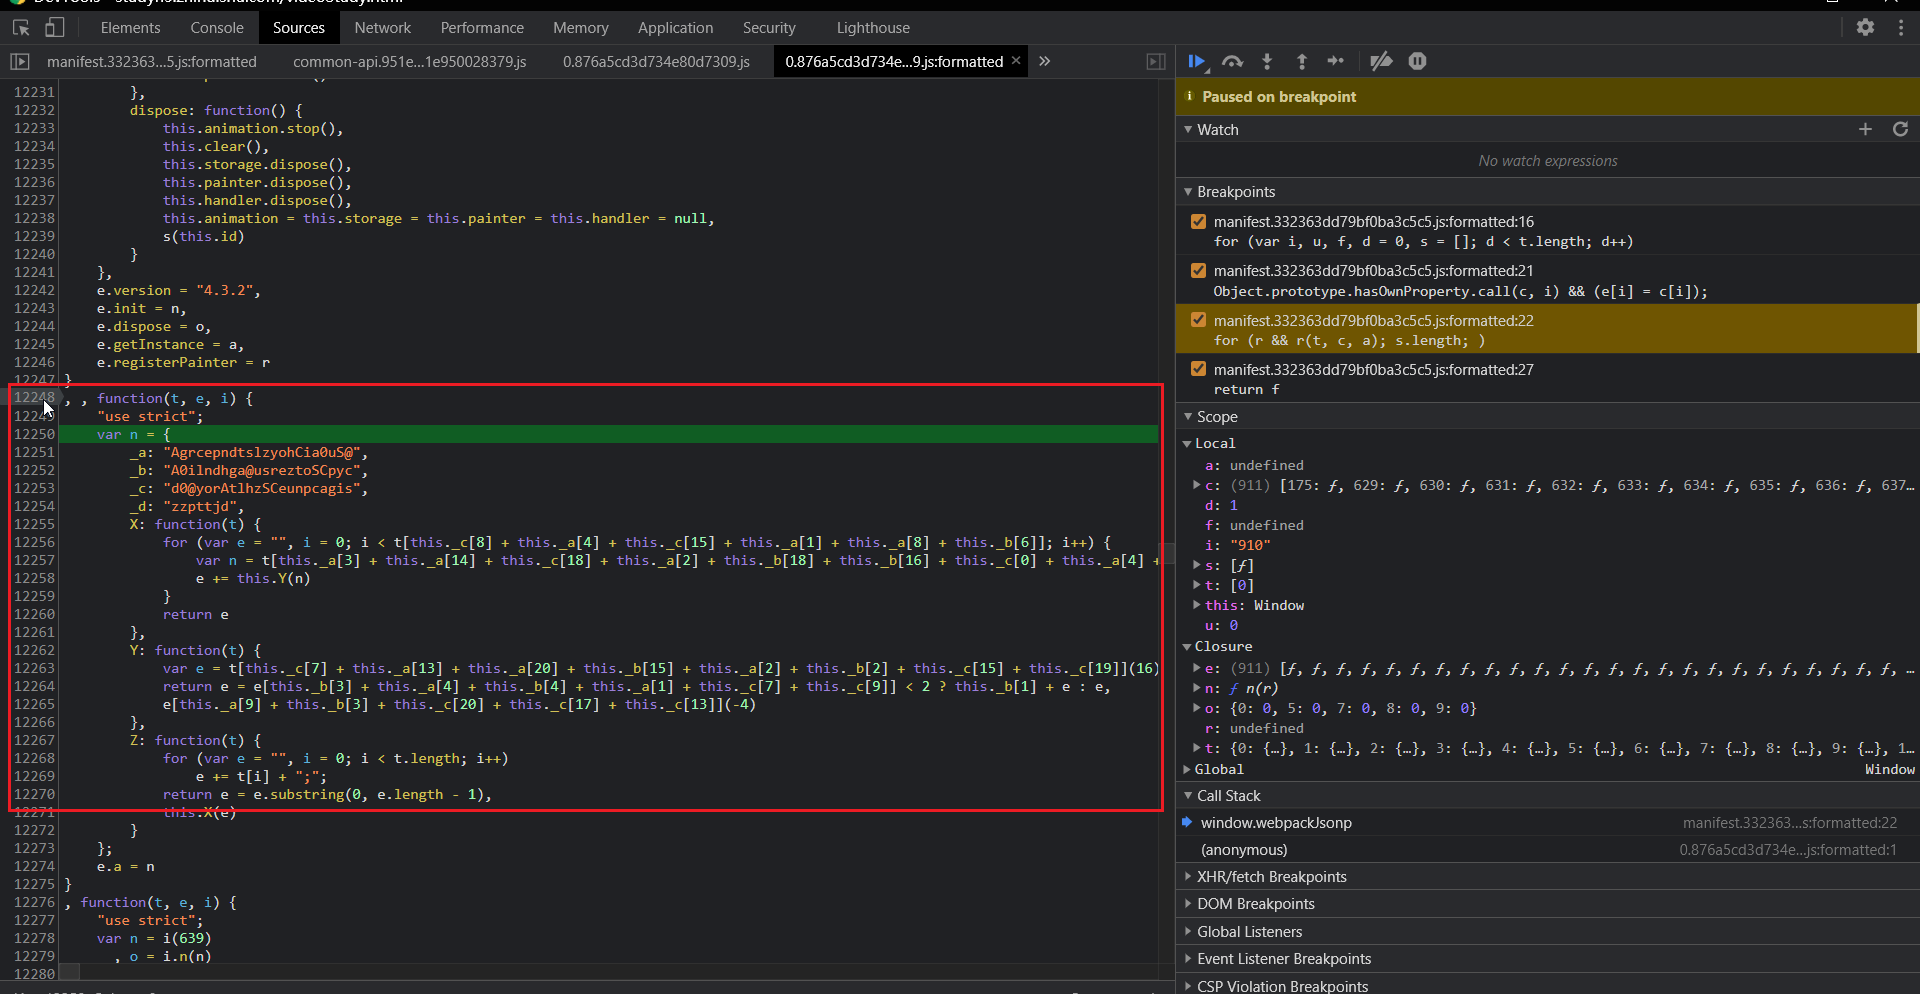Click Step out of current function icon
The width and height of the screenshot is (1920, 994).
point(1301,62)
